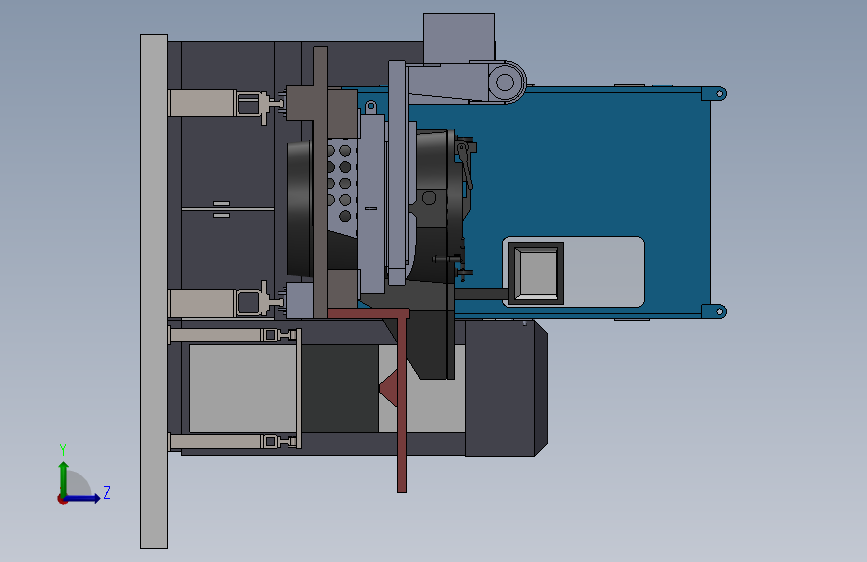Click the blue Z axis of the triad
Viewport: 867px width, 562px height.
point(84,498)
